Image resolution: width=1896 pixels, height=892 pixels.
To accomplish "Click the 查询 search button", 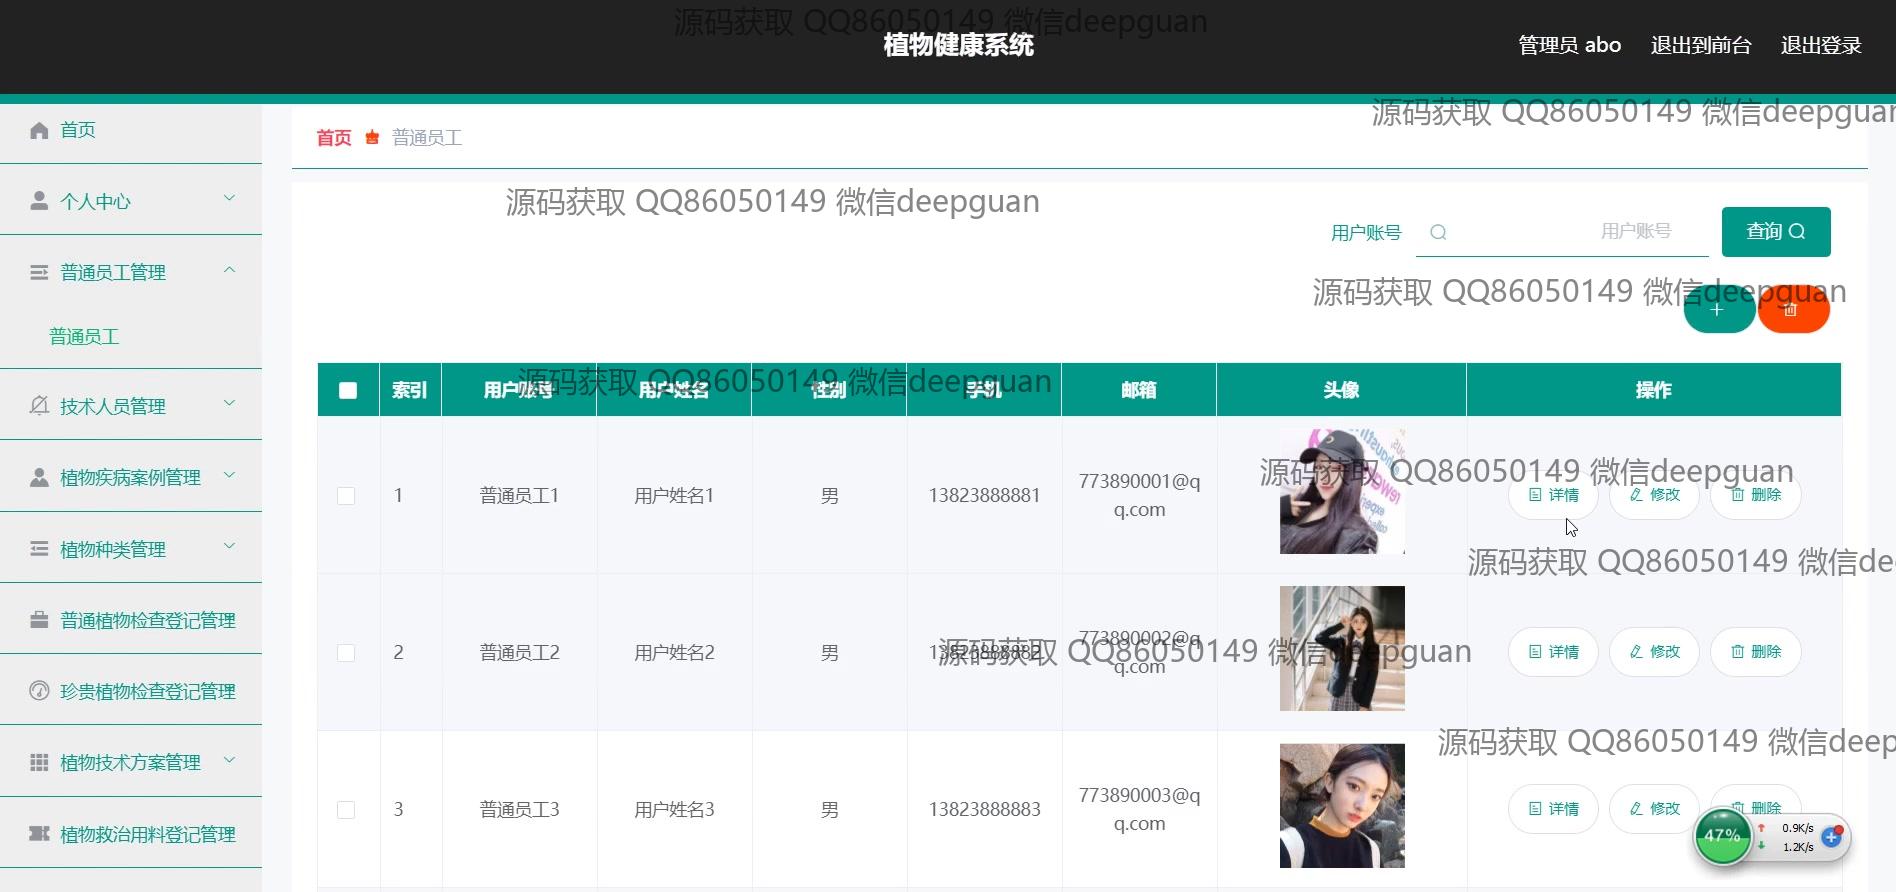I will (1776, 232).
